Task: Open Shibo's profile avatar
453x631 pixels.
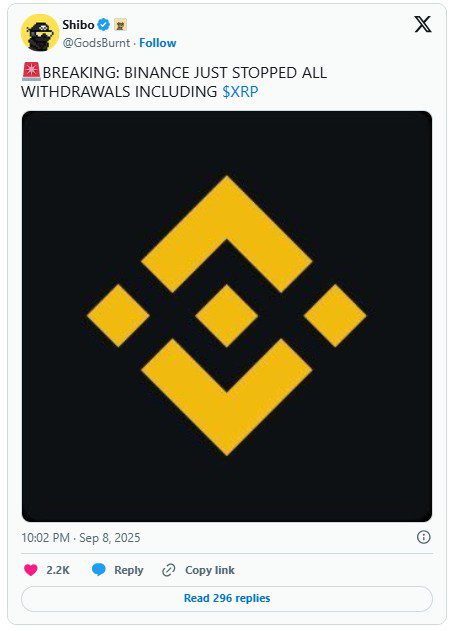Action: coord(40,33)
